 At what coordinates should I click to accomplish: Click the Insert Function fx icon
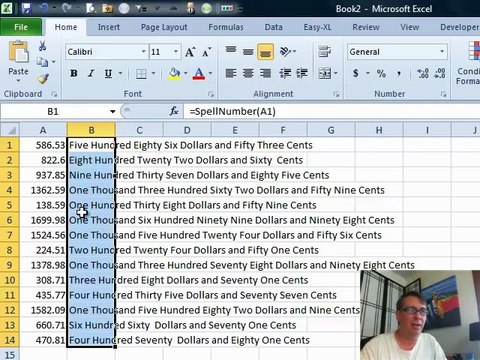click(174, 111)
